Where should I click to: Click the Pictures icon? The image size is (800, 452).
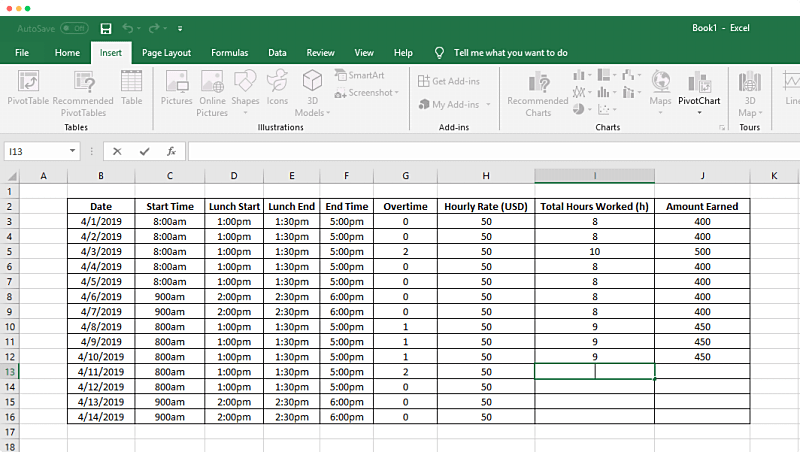pos(176,82)
